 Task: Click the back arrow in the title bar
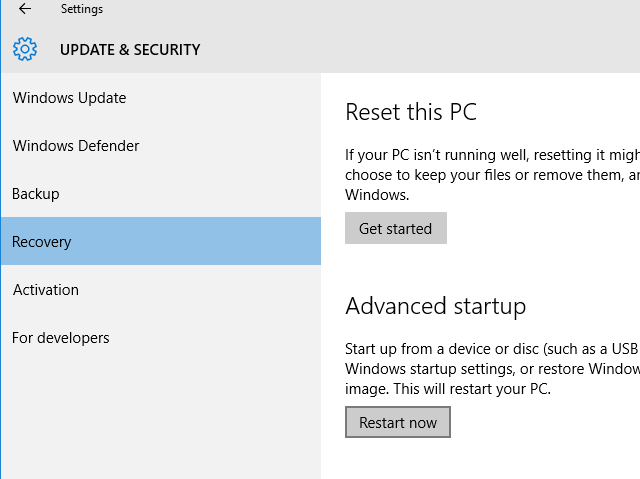[x=25, y=9]
